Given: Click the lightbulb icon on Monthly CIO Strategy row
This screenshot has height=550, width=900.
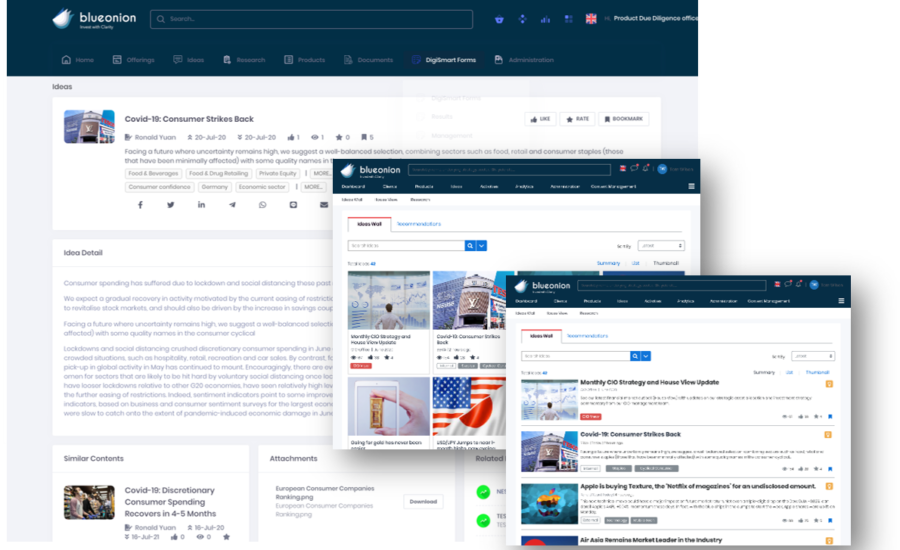Looking at the screenshot, I should (829, 384).
